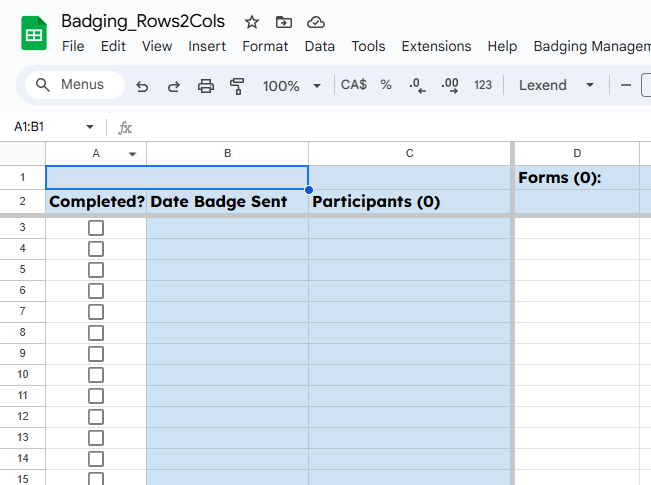Tick the Completed checkbox in row 7
The height and width of the screenshot is (485, 651).
tap(96, 312)
